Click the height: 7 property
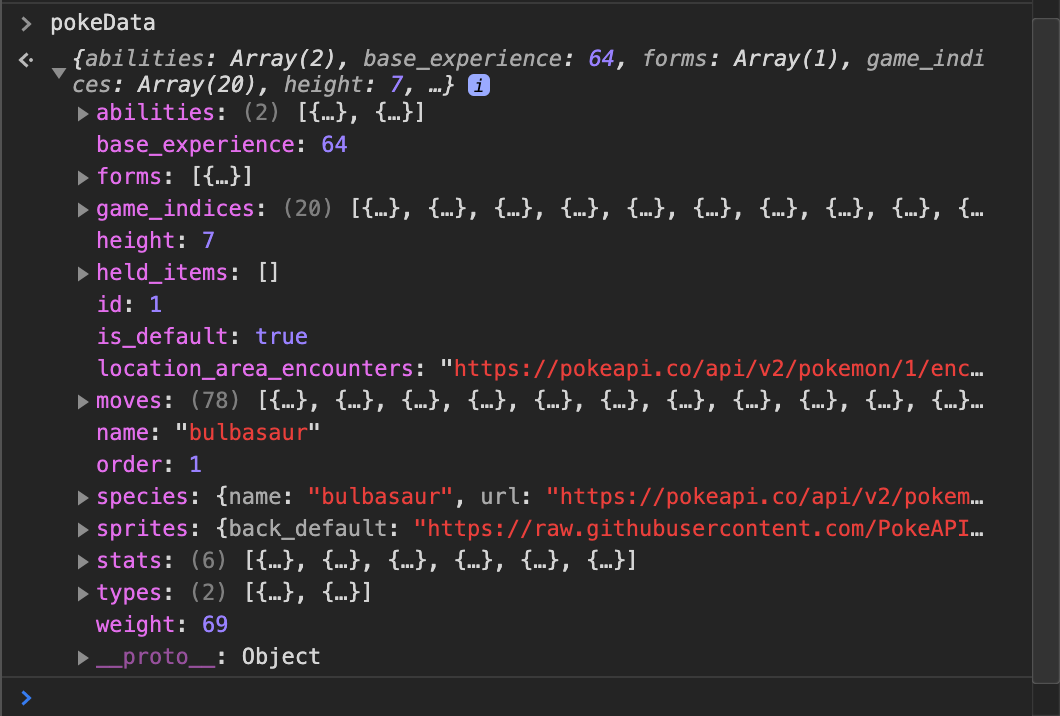Screen dimensions: 1060x716 tap(155, 241)
